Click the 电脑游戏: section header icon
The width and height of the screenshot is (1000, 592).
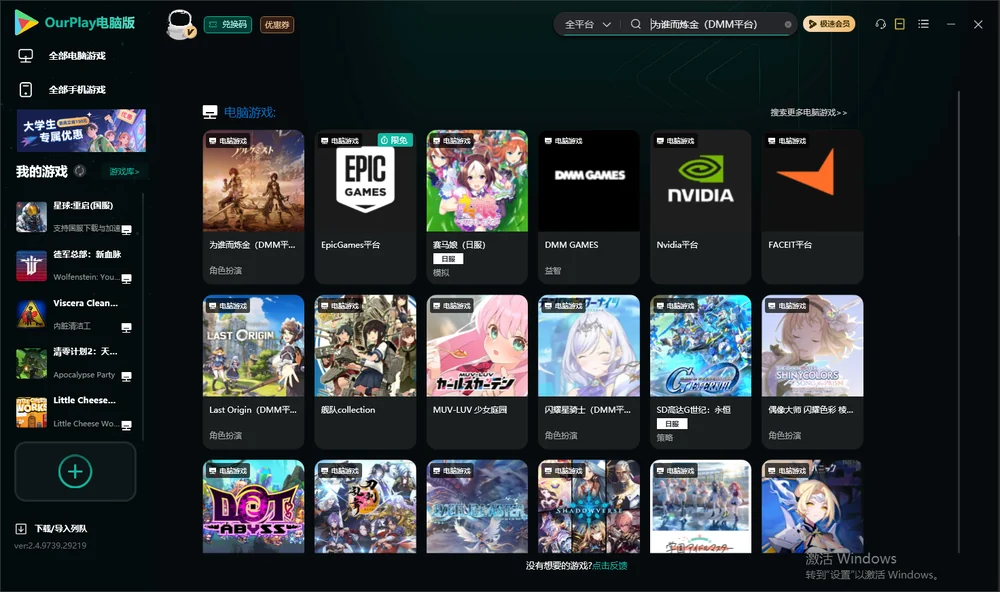coord(210,112)
